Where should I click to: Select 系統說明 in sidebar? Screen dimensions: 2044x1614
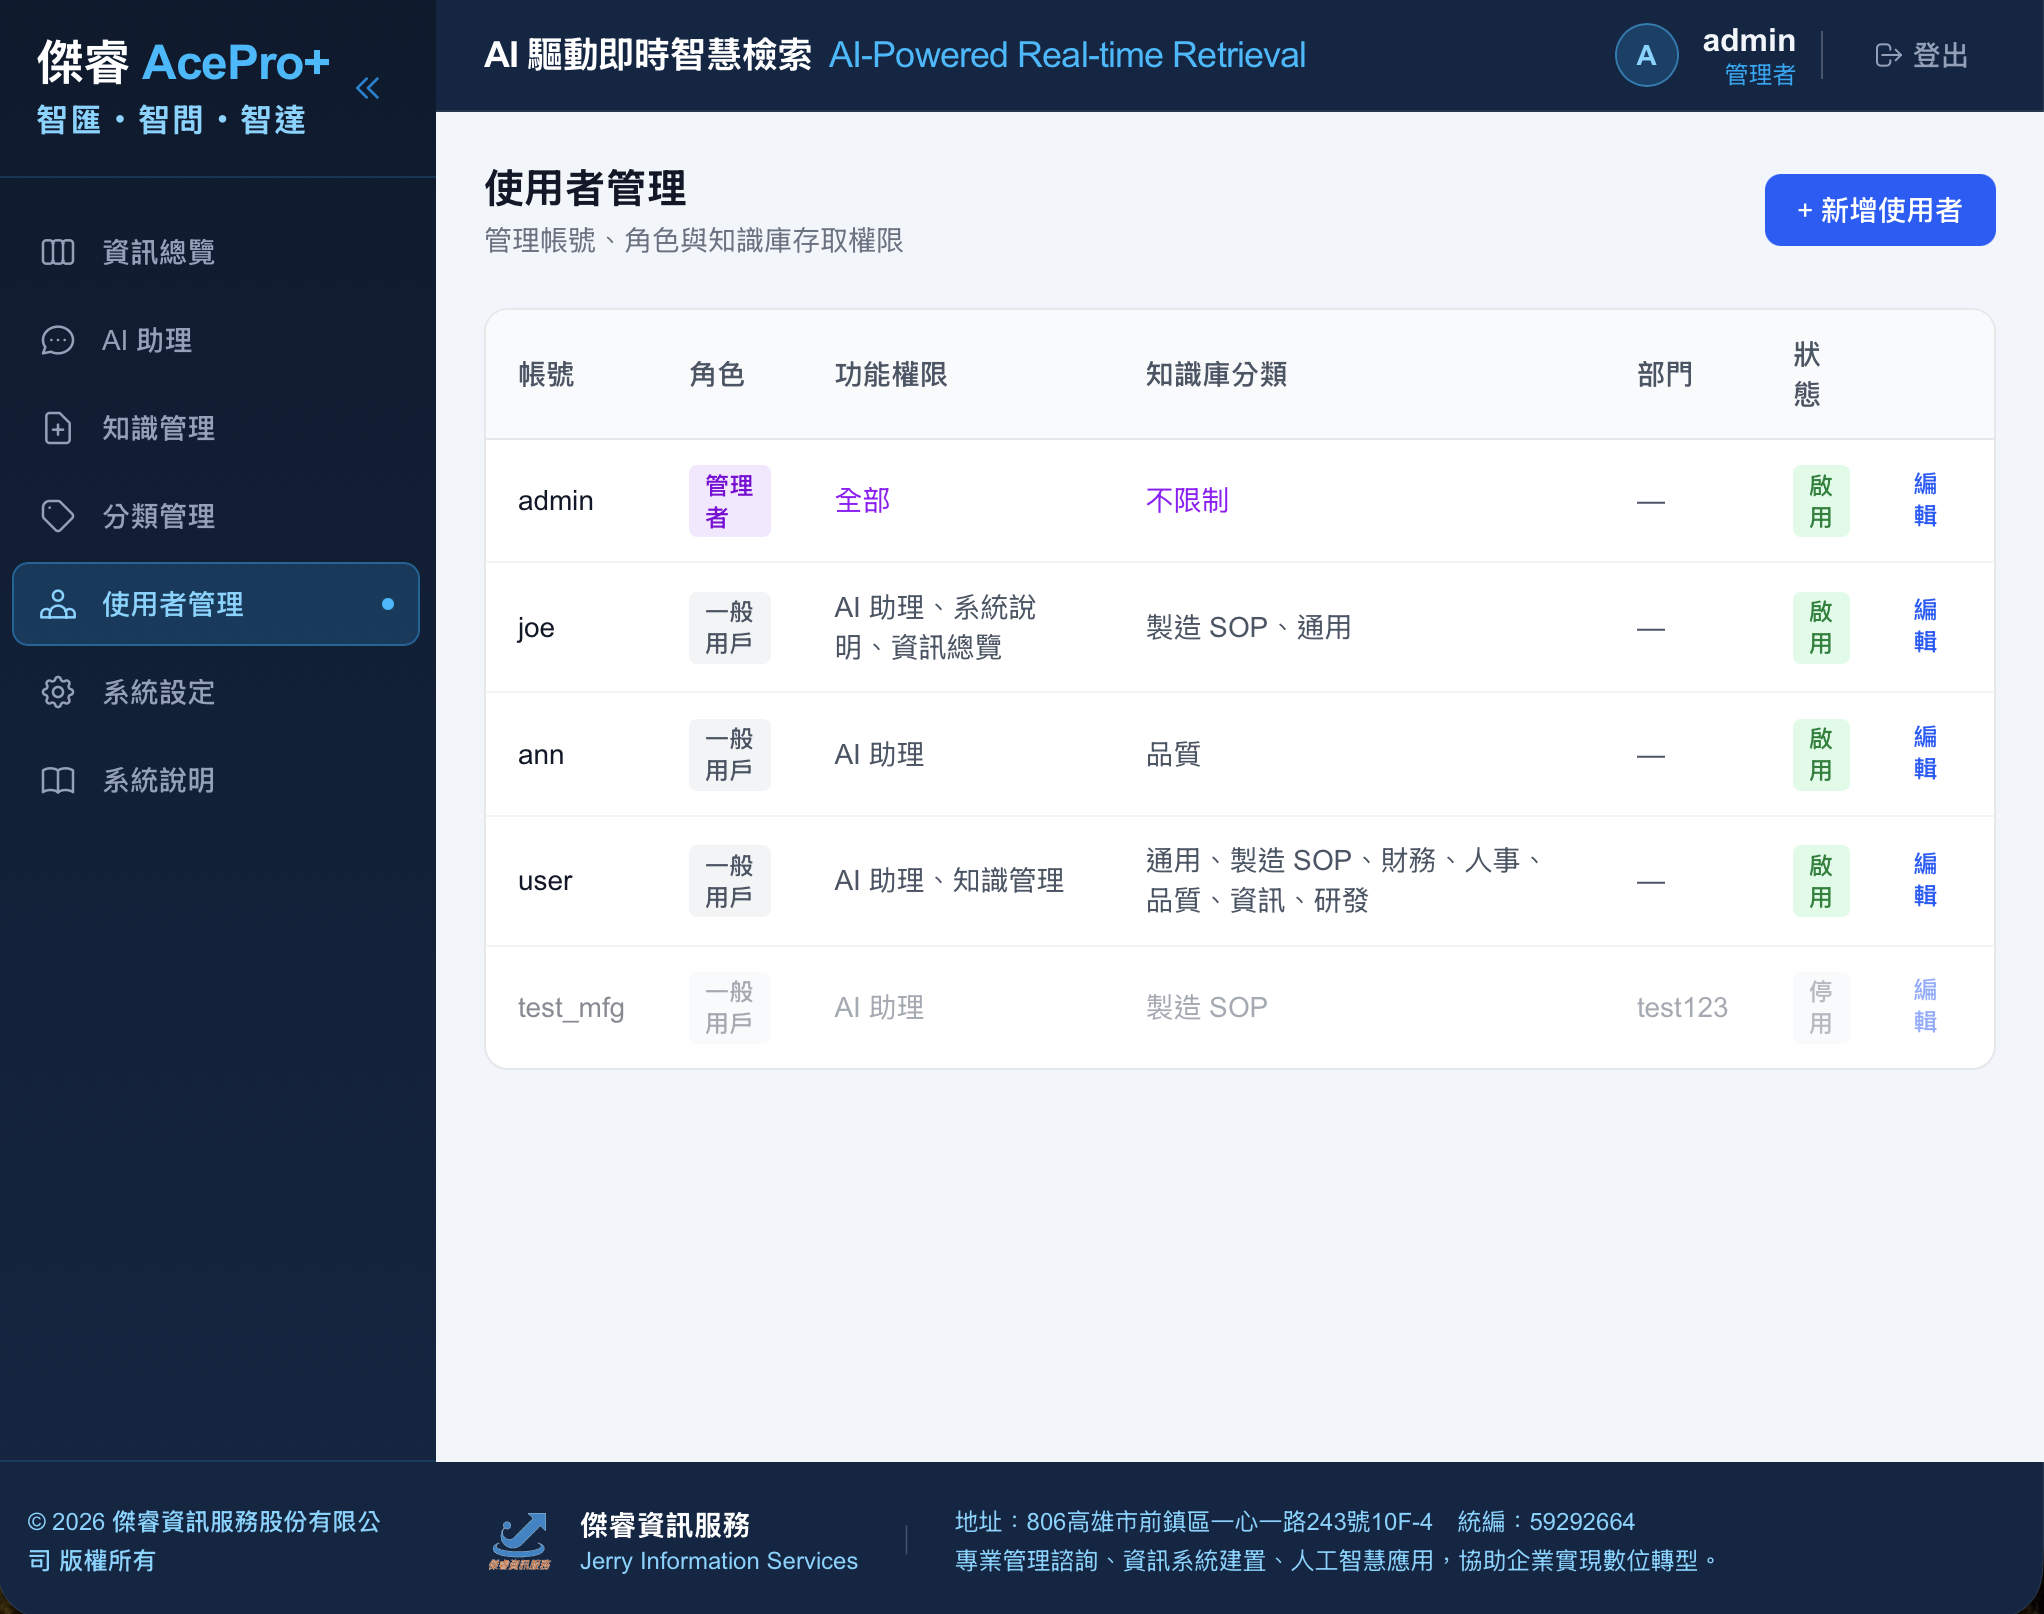[x=216, y=780]
